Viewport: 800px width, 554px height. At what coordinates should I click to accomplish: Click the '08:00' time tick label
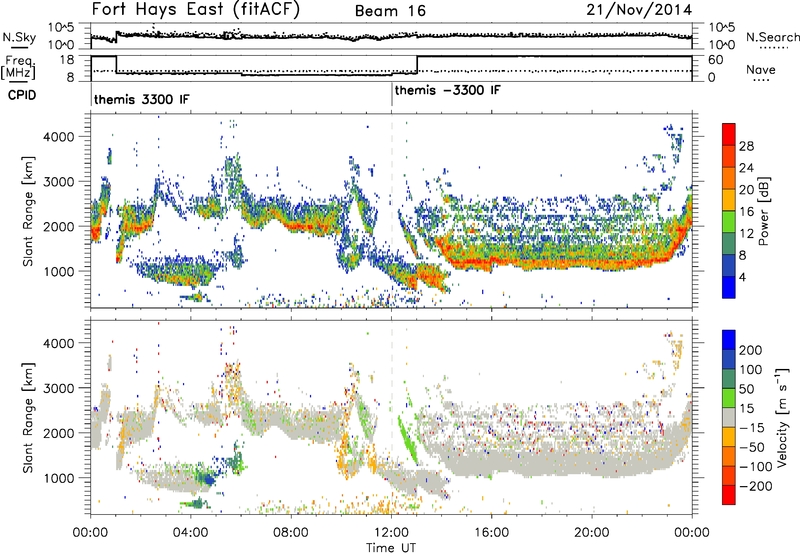click(x=291, y=533)
